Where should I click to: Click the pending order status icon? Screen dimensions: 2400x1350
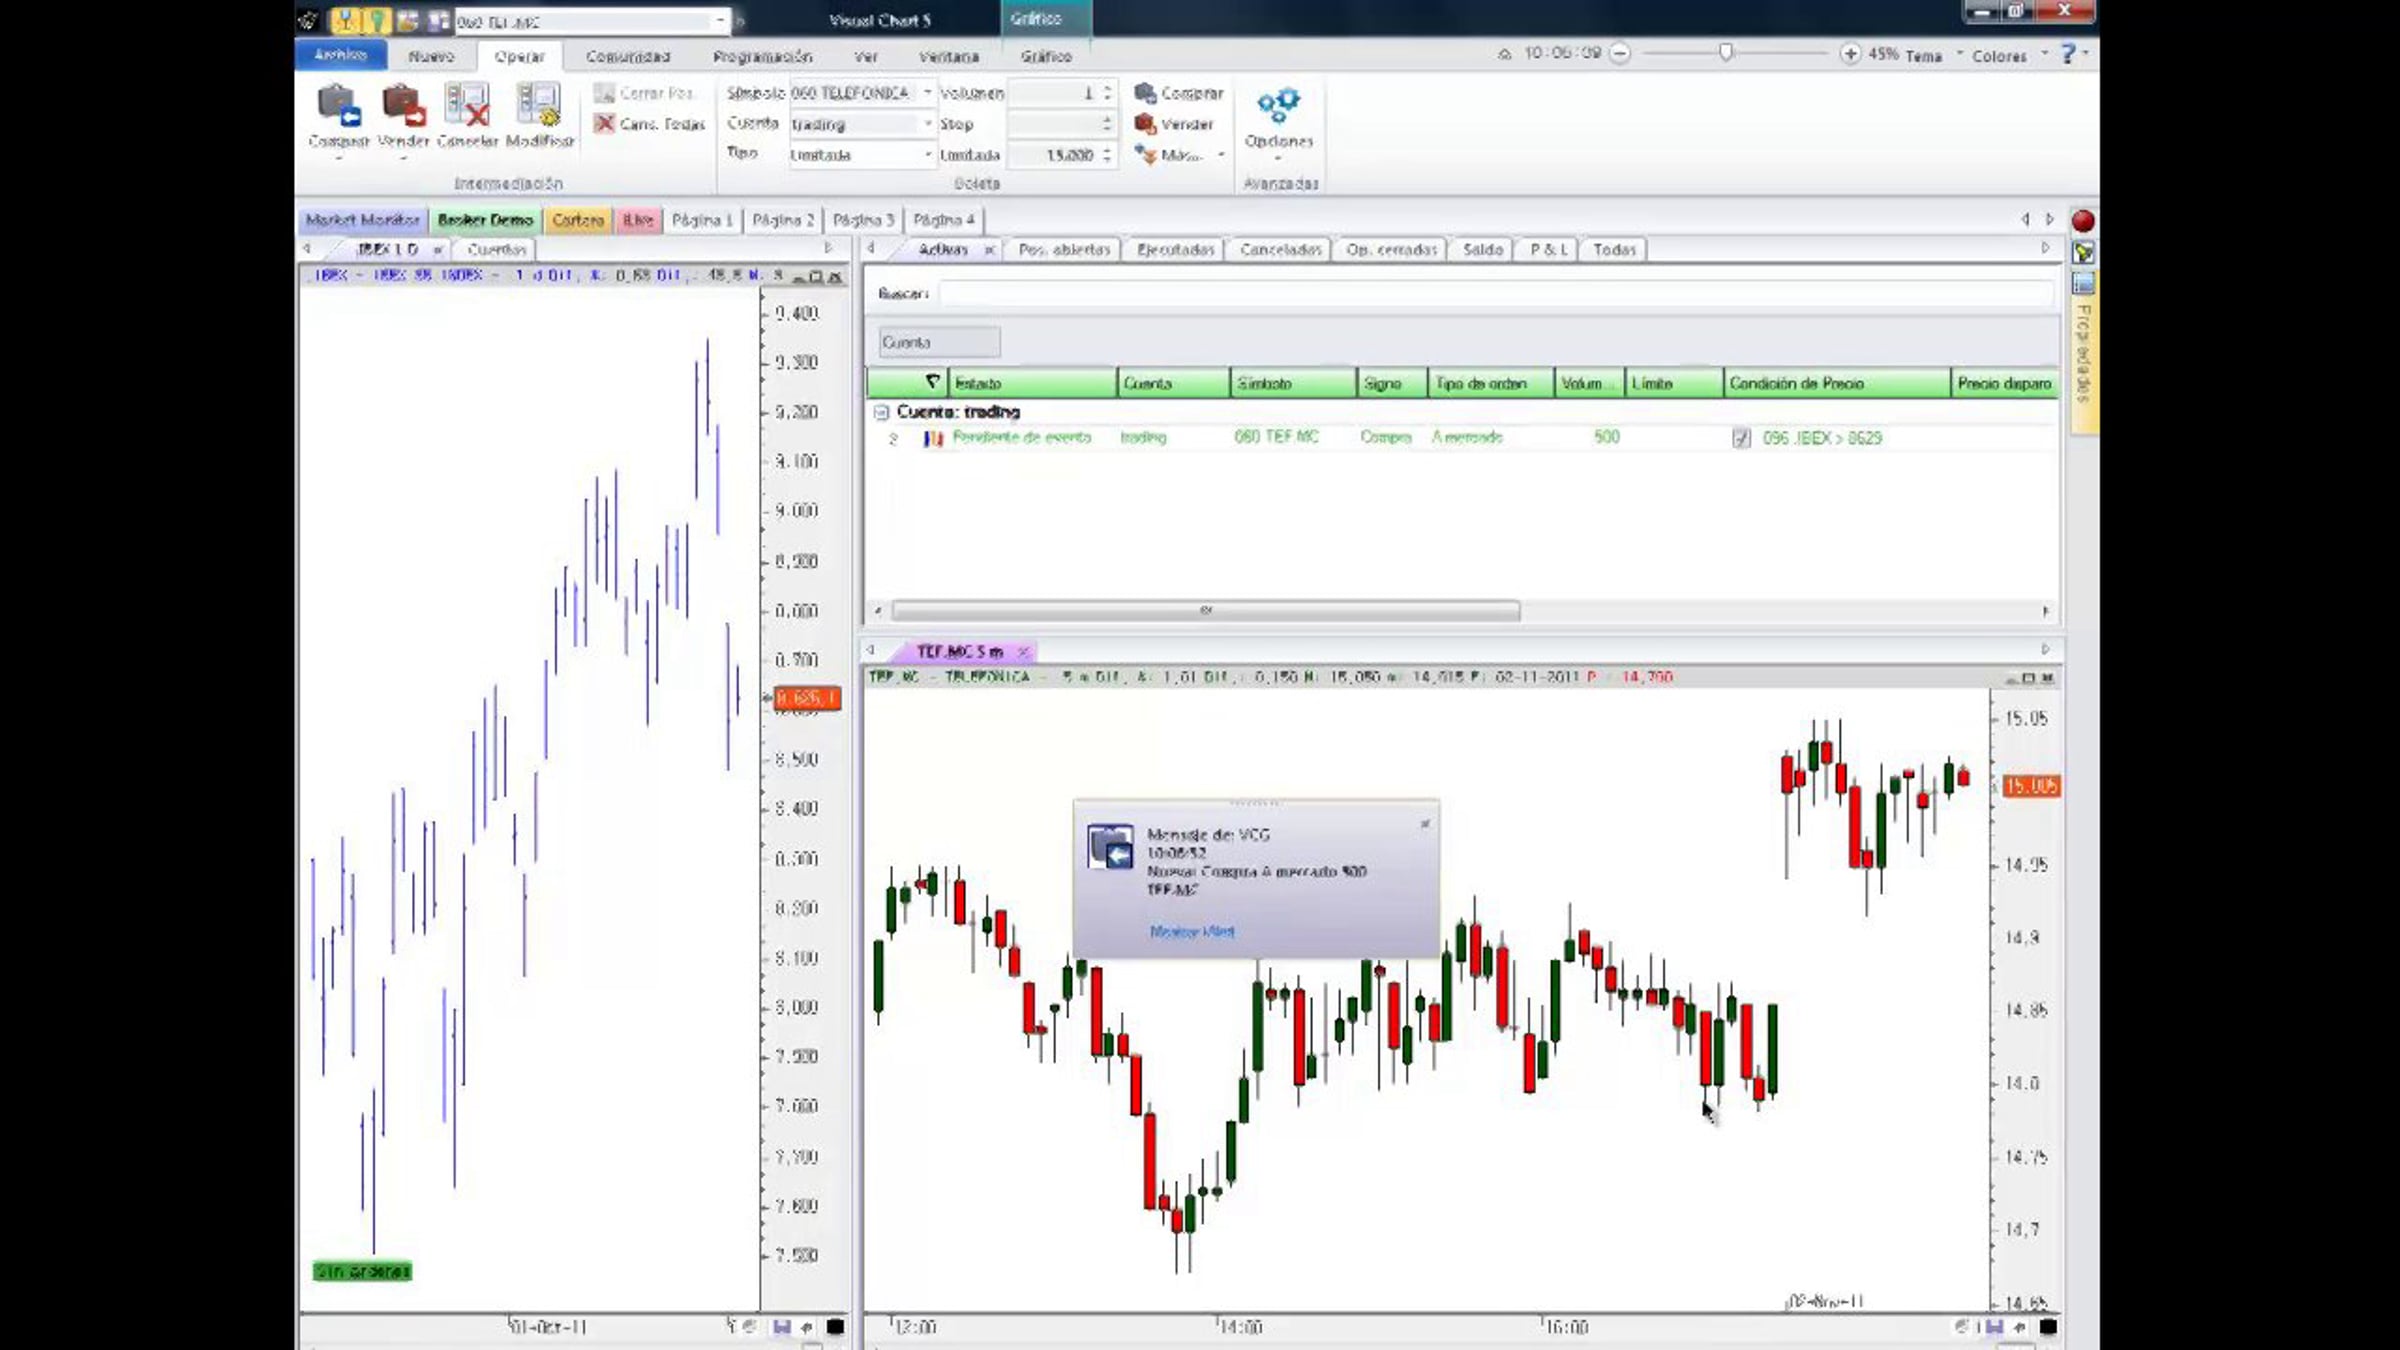coord(933,438)
